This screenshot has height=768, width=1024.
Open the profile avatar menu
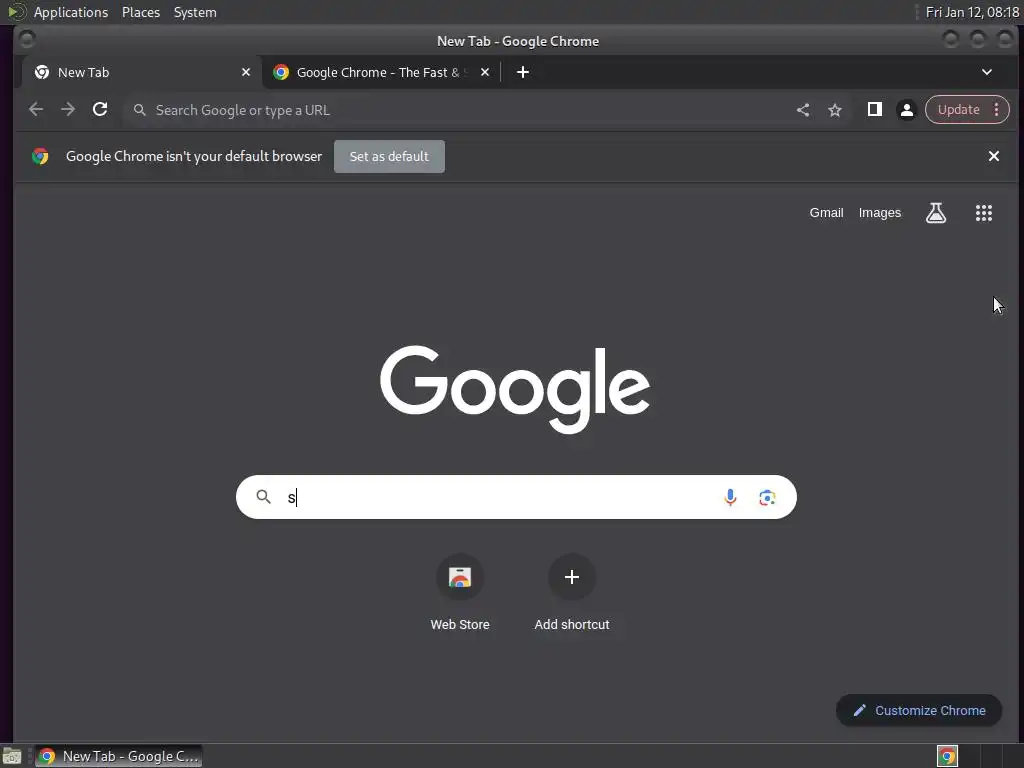tap(906, 110)
